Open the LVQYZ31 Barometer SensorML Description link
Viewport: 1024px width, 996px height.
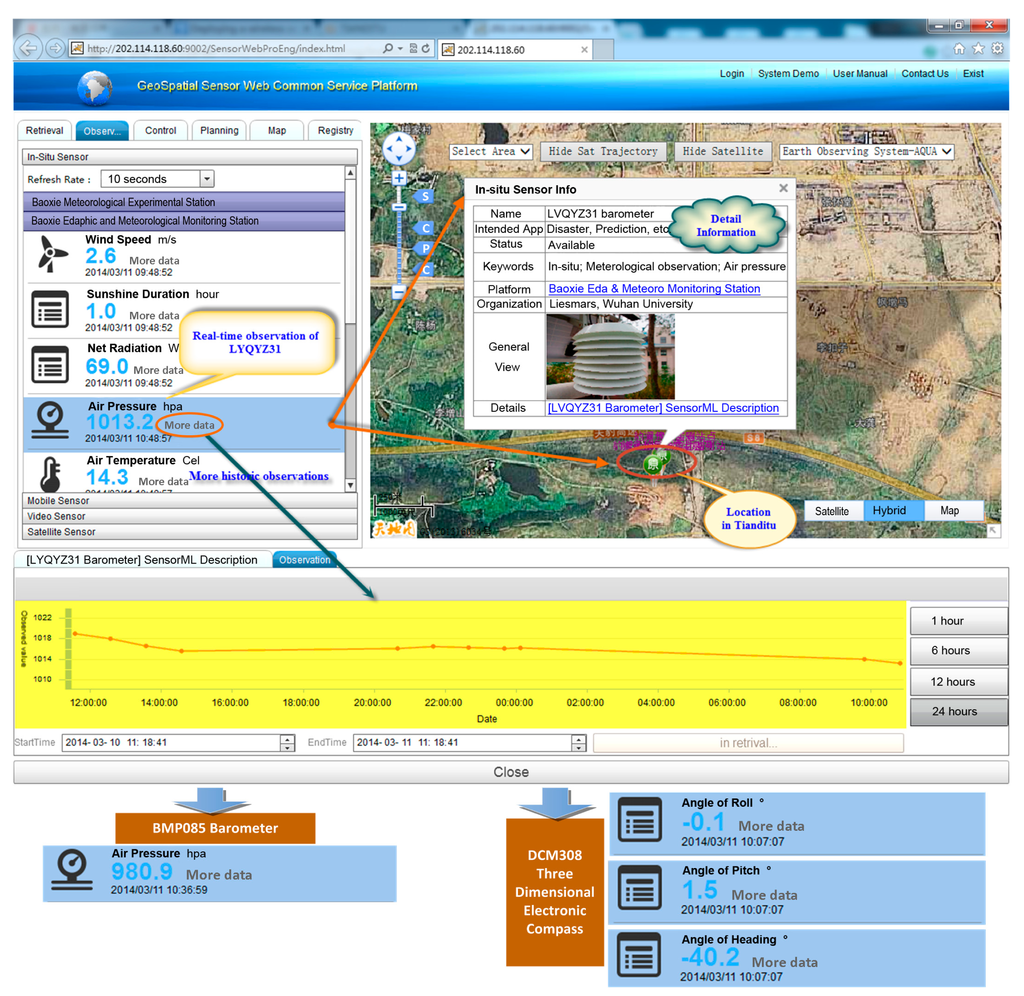click(664, 408)
